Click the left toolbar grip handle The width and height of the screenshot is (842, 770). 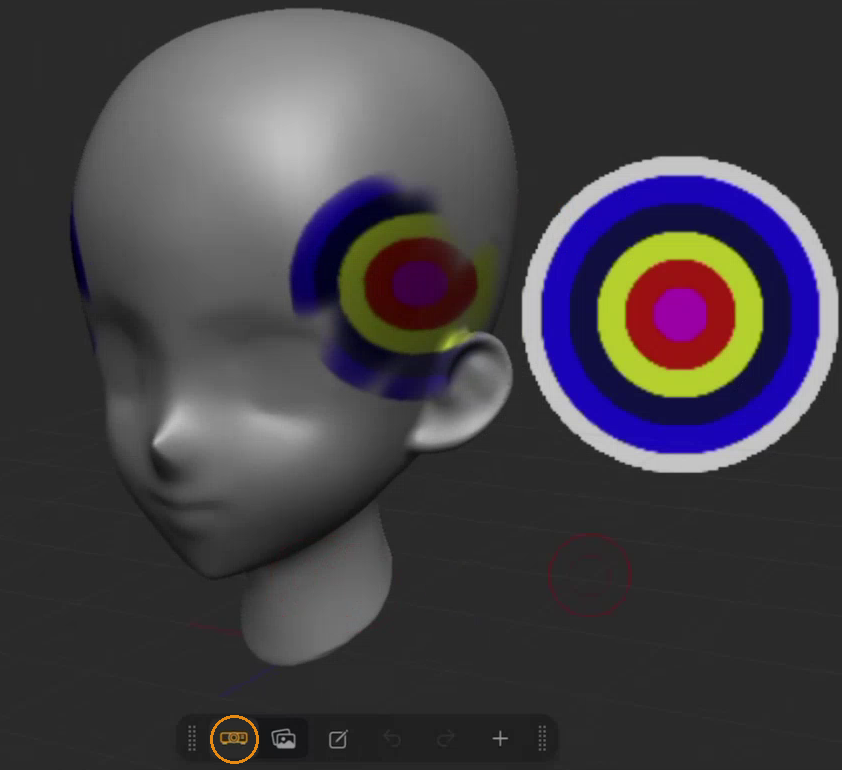(192, 738)
